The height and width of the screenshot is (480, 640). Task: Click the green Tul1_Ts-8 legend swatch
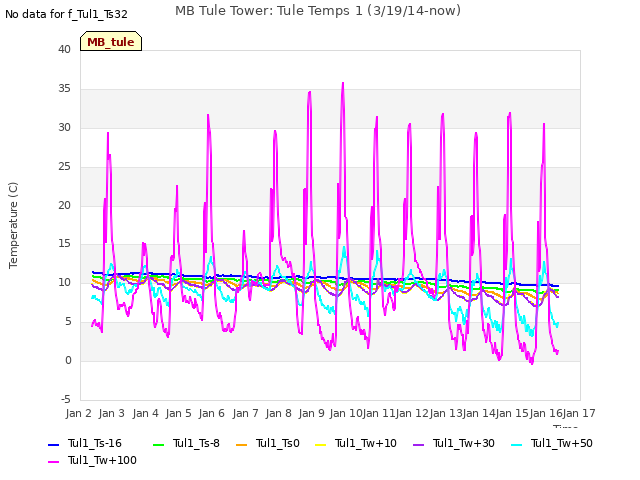coord(158,444)
